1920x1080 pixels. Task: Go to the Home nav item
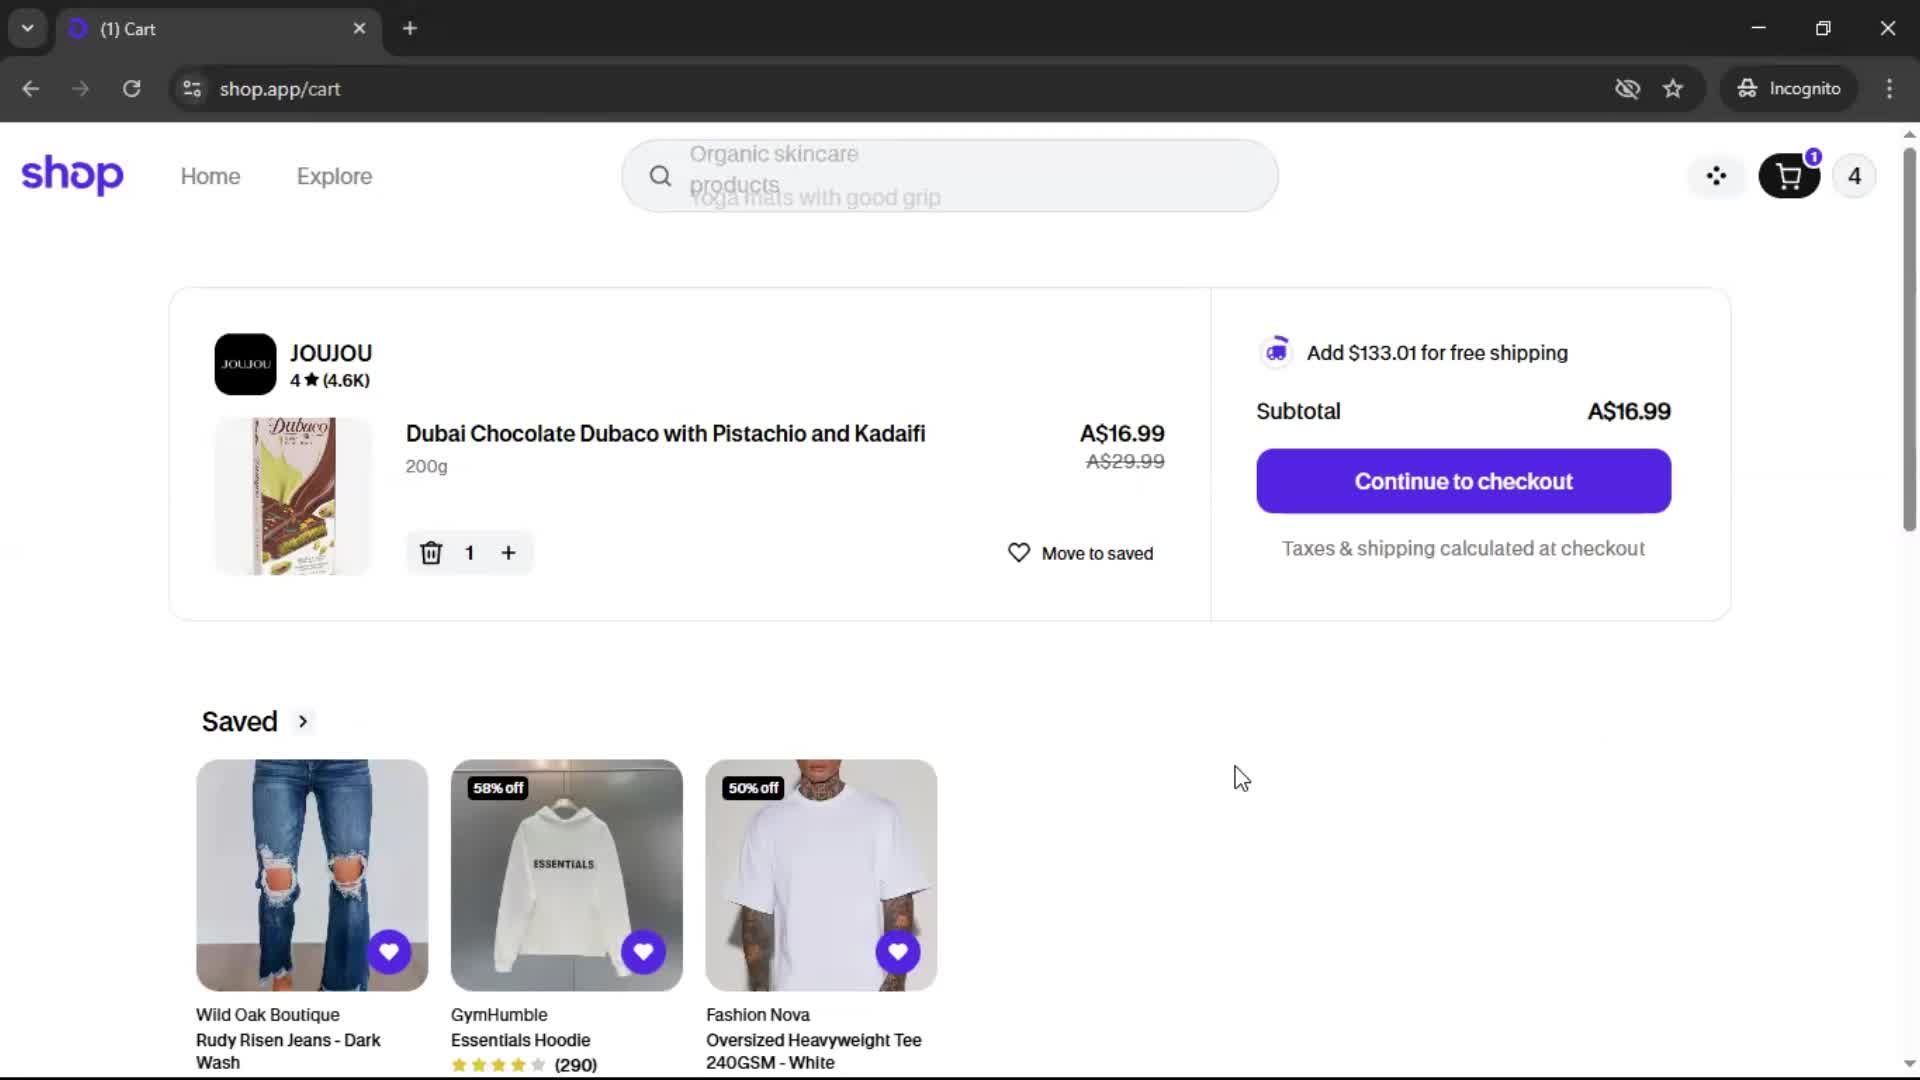210,177
